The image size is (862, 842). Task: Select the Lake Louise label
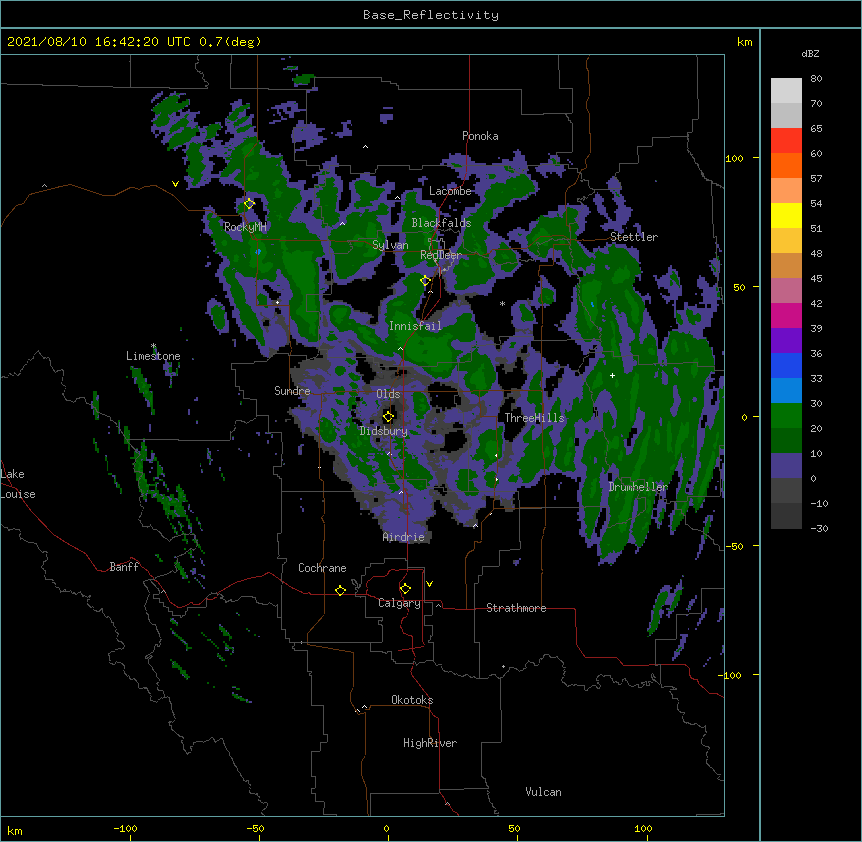(18, 484)
